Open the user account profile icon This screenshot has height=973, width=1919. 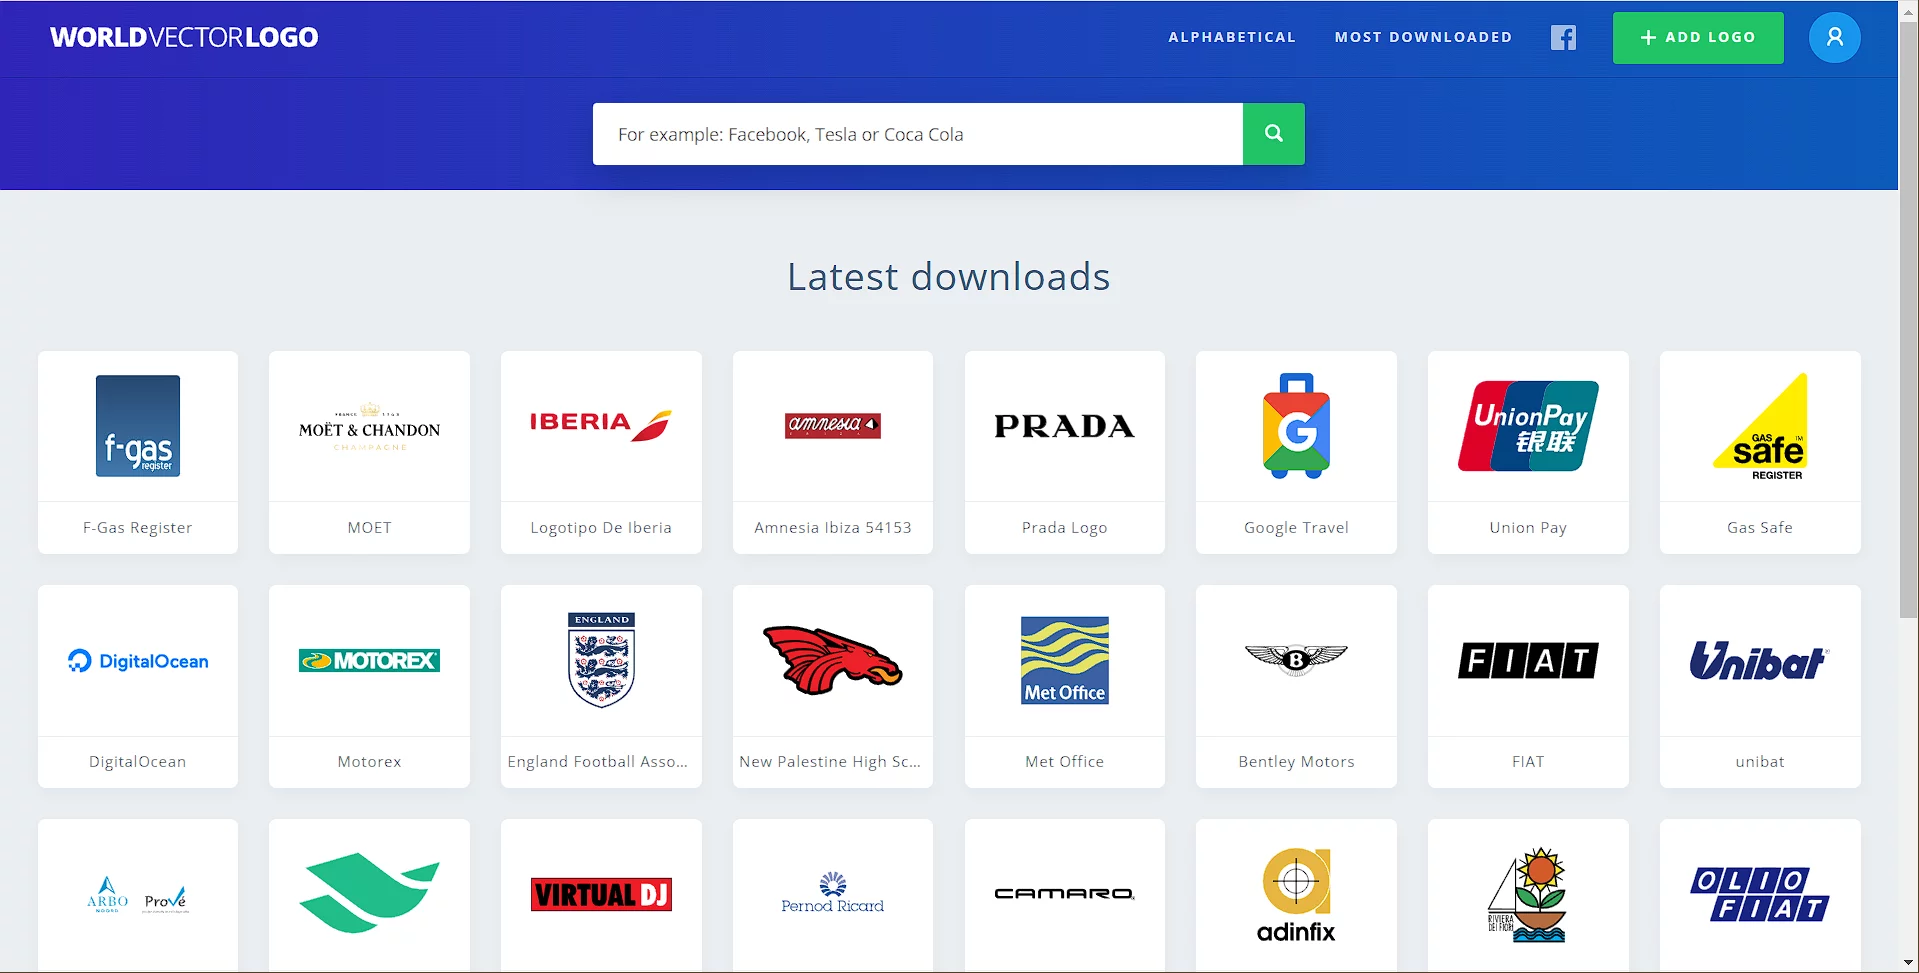click(x=1834, y=38)
